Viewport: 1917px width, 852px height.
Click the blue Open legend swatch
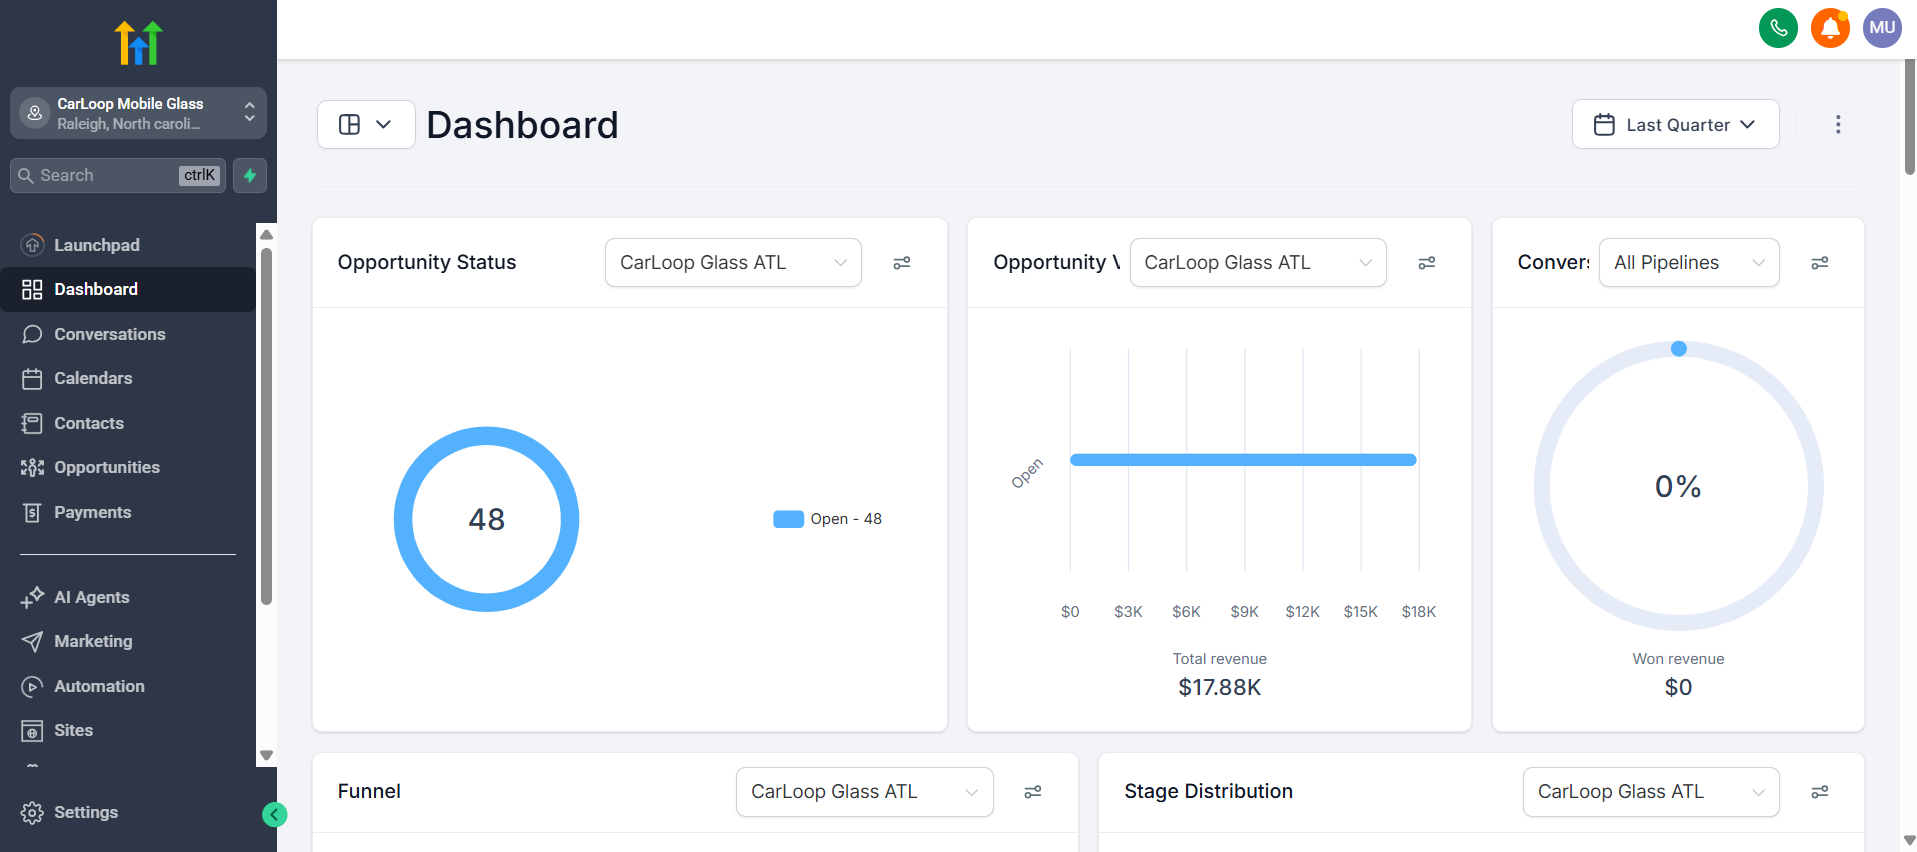pos(788,519)
